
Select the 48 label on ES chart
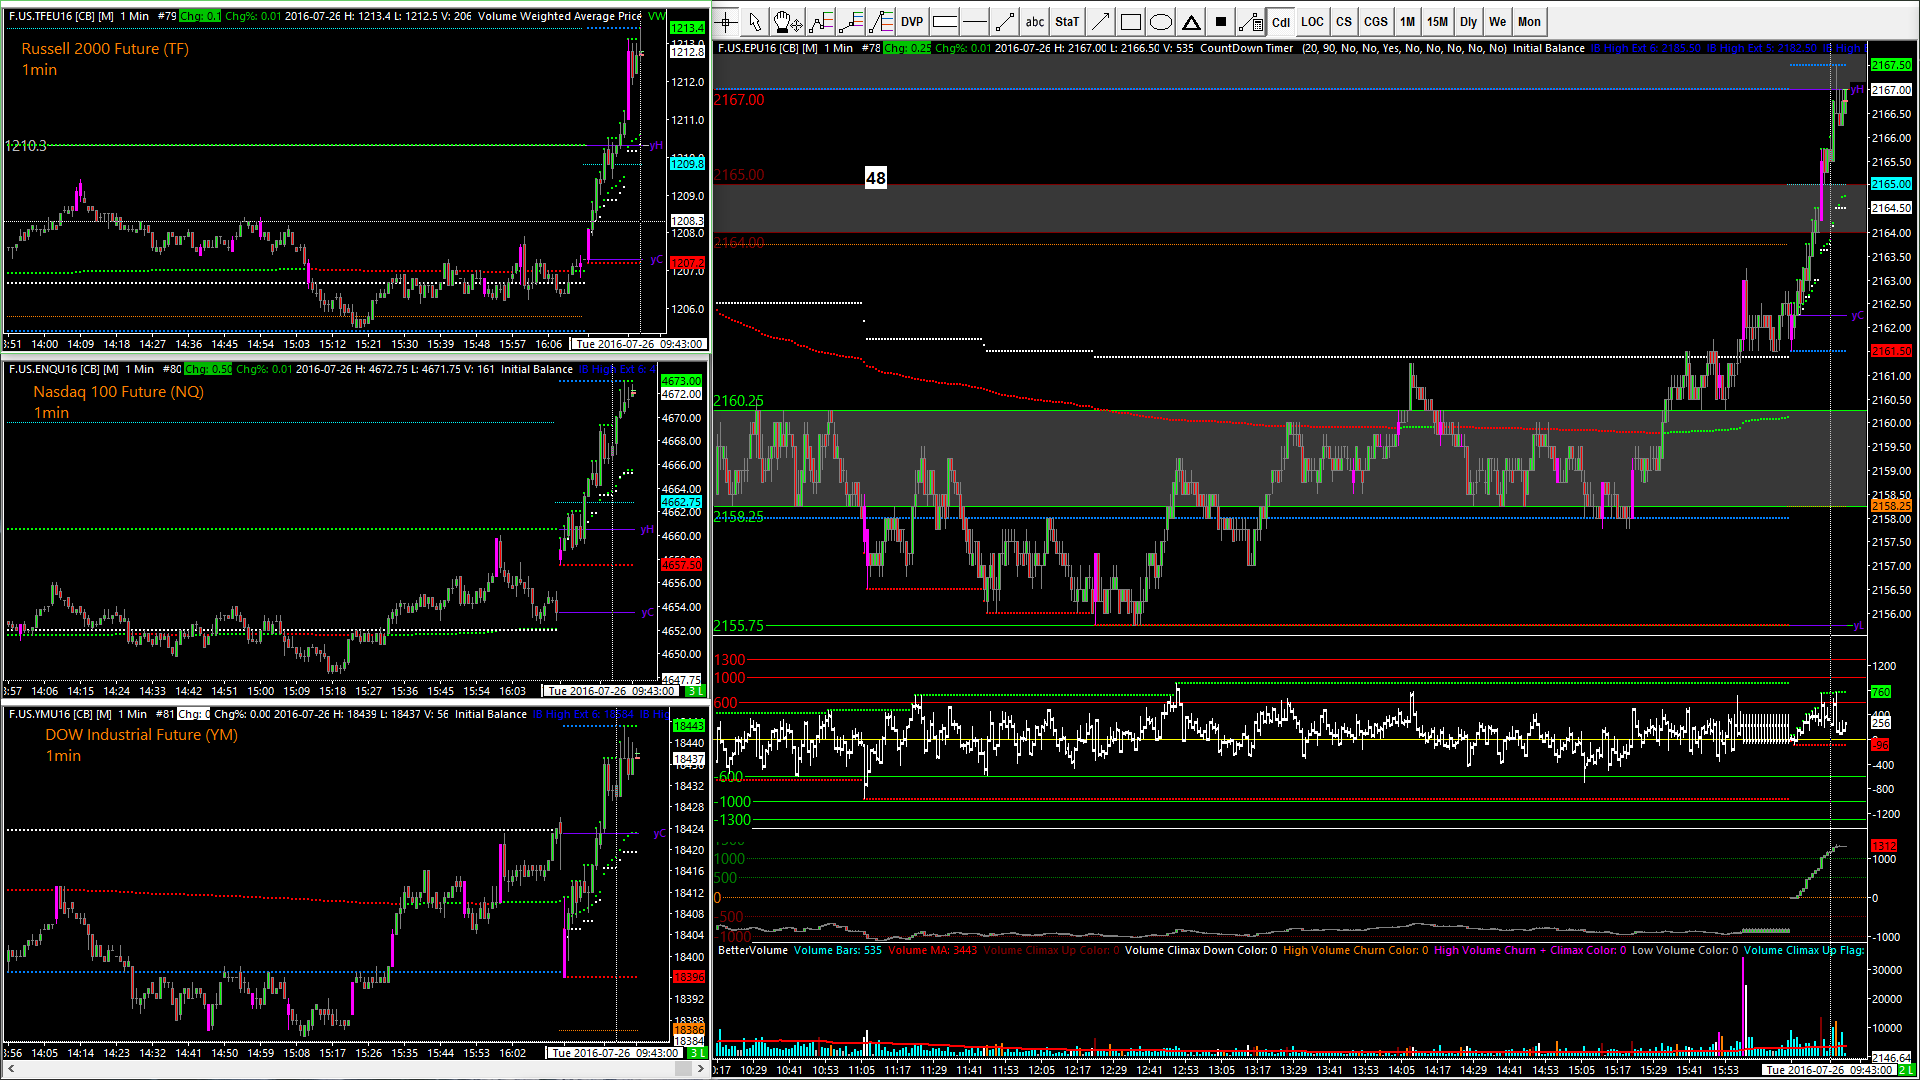(876, 178)
